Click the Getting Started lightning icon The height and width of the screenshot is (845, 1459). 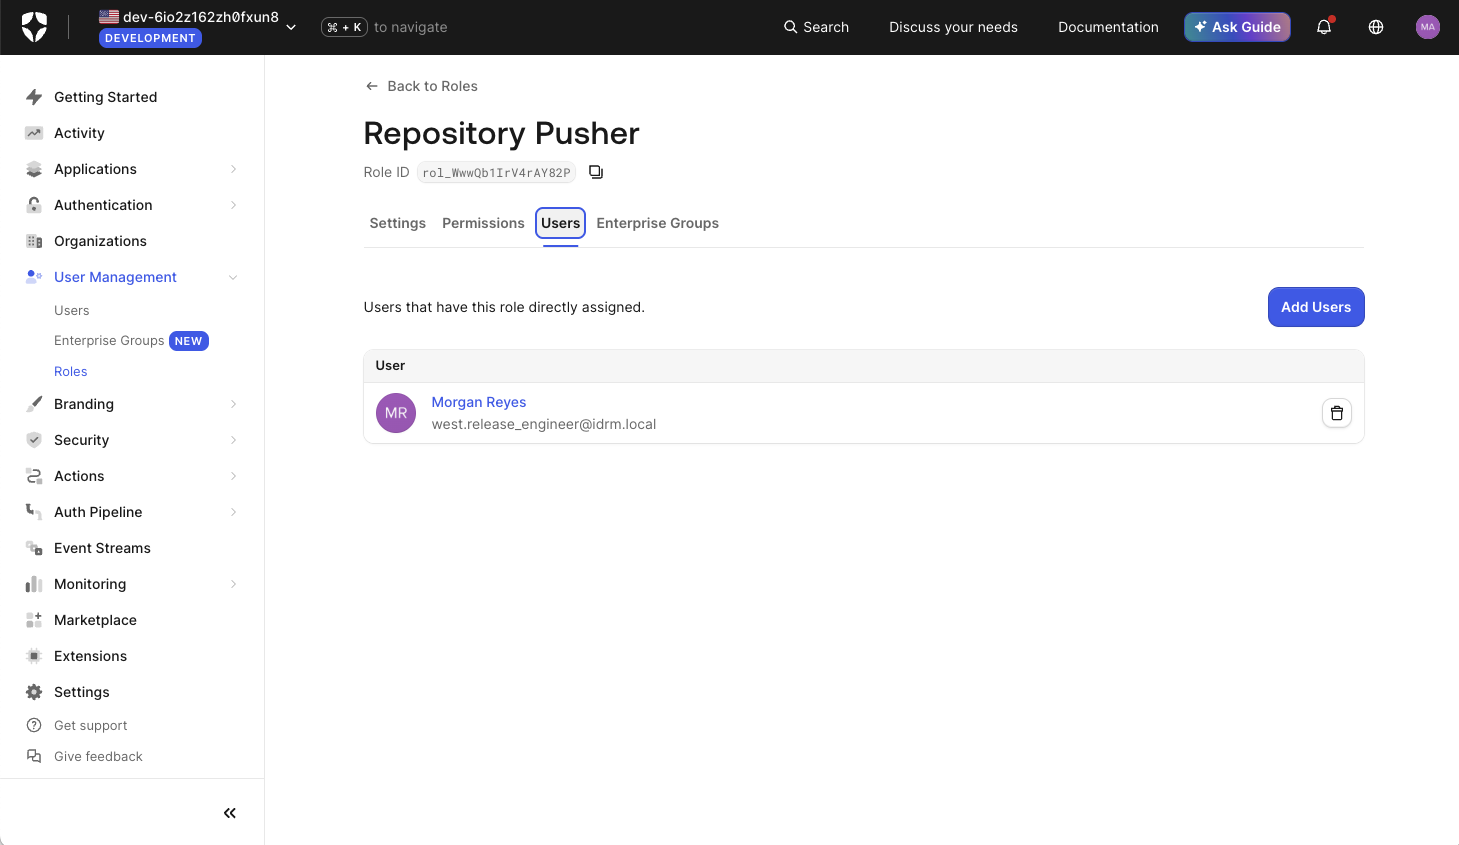coord(34,97)
